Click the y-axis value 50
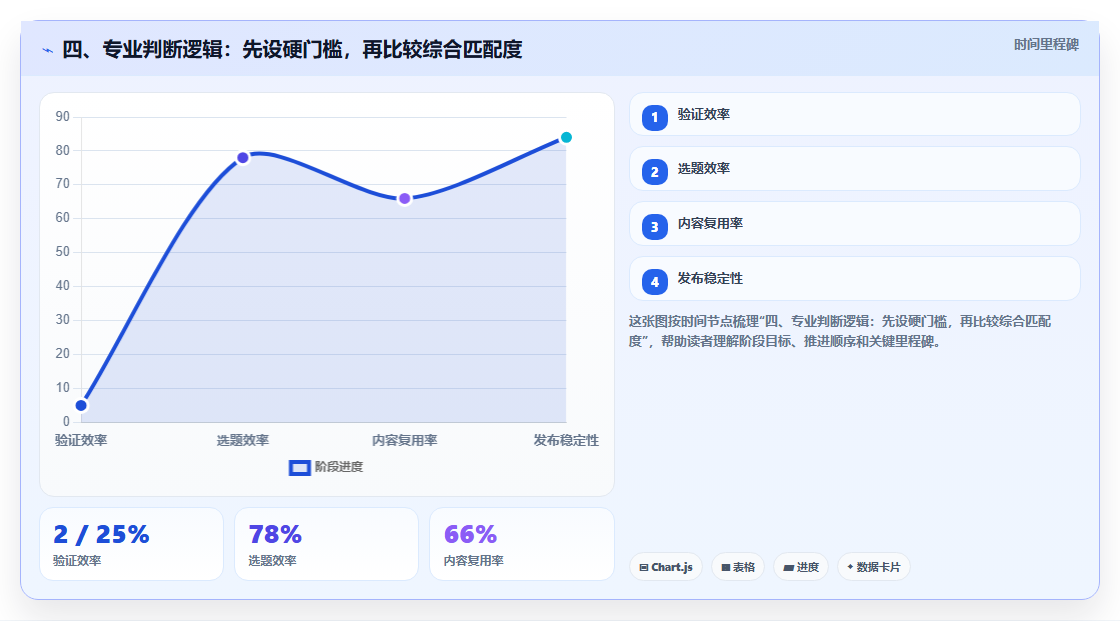Viewport: 1120px width, 621px height. click(x=63, y=252)
